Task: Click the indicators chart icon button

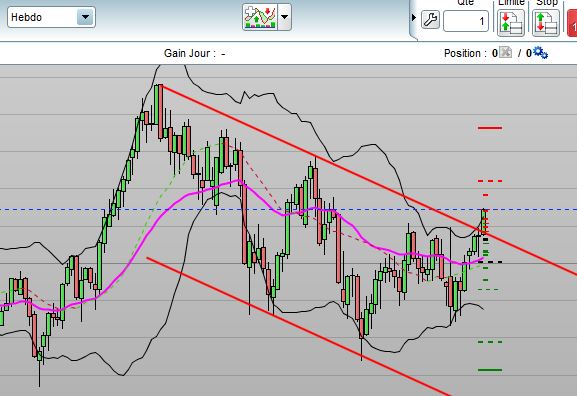Action: [260, 17]
